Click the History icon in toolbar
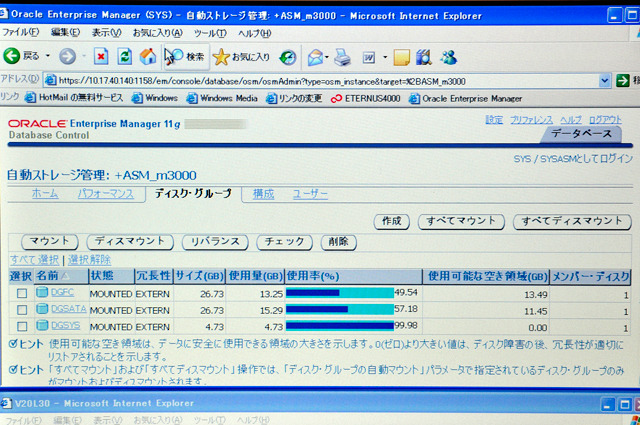640x425 pixels. [288, 57]
